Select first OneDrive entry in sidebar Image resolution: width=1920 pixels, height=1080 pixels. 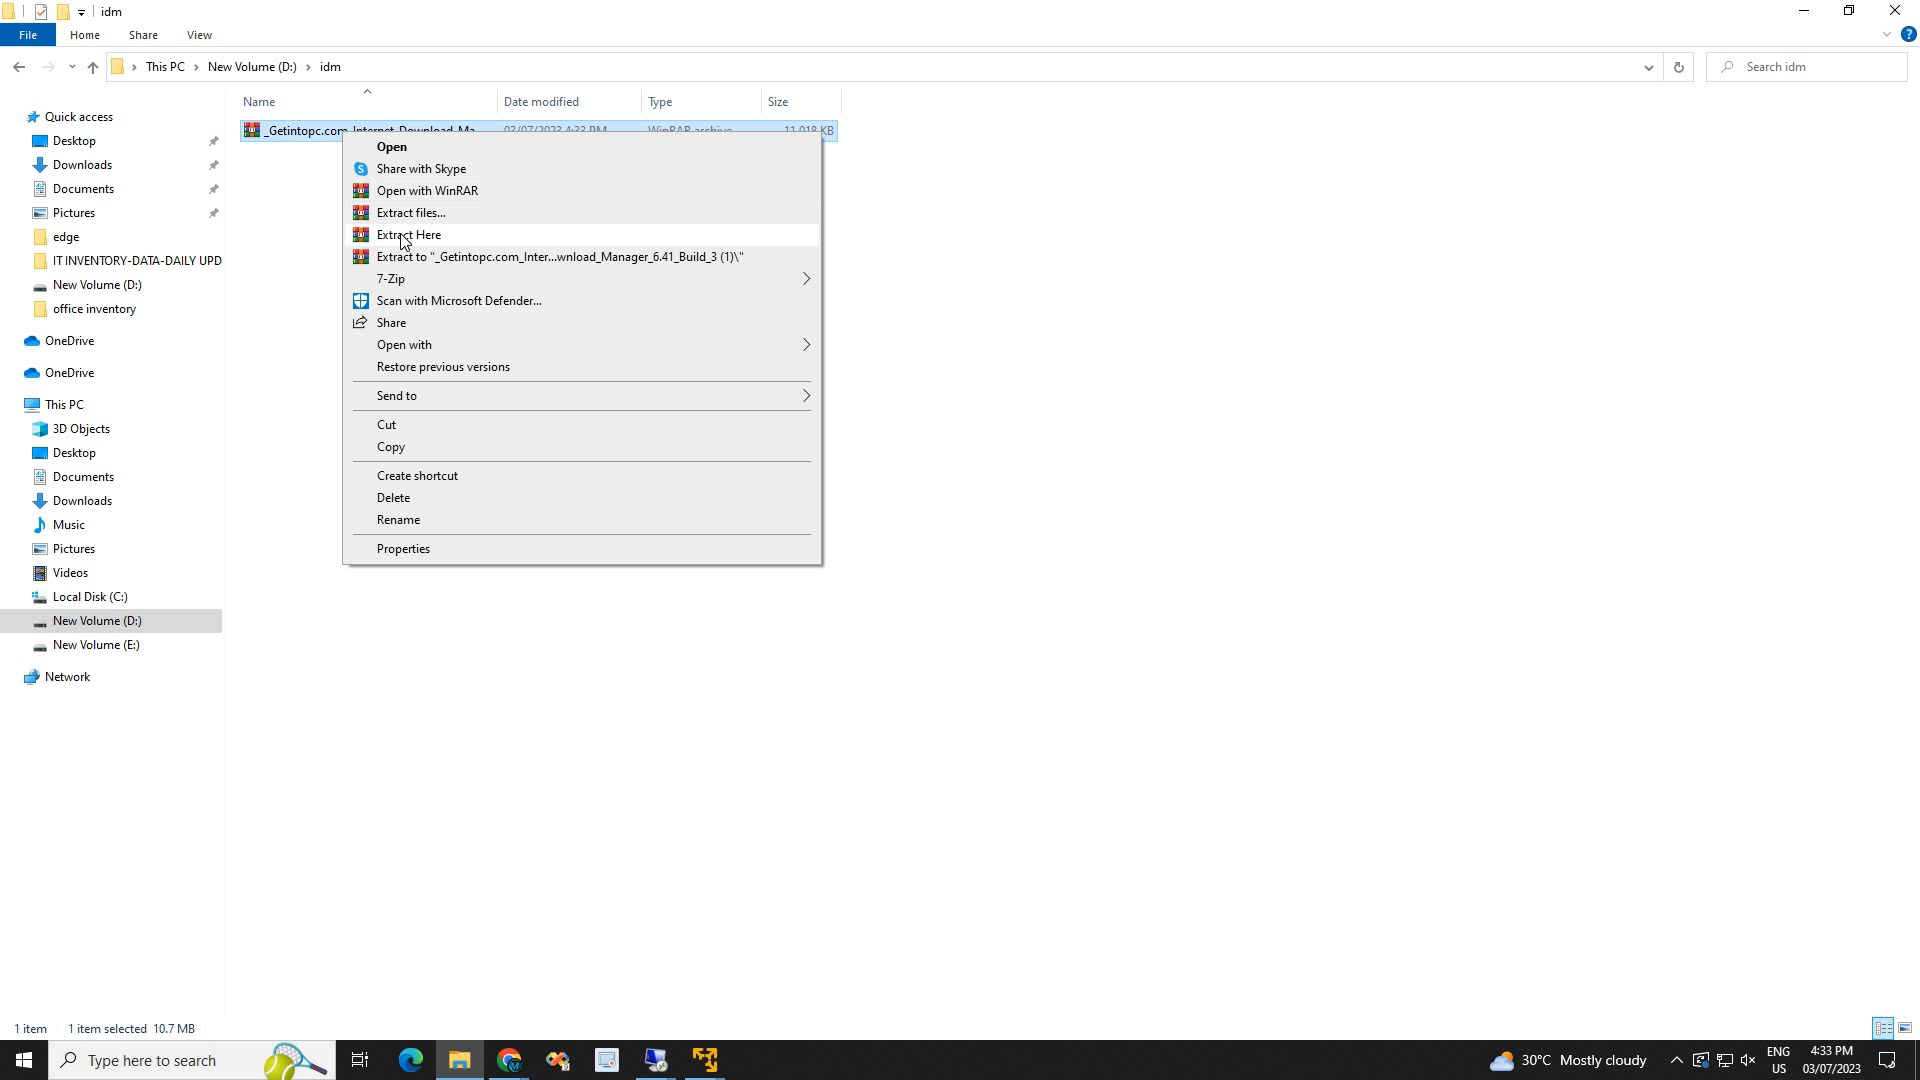click(x=69, y=341)
